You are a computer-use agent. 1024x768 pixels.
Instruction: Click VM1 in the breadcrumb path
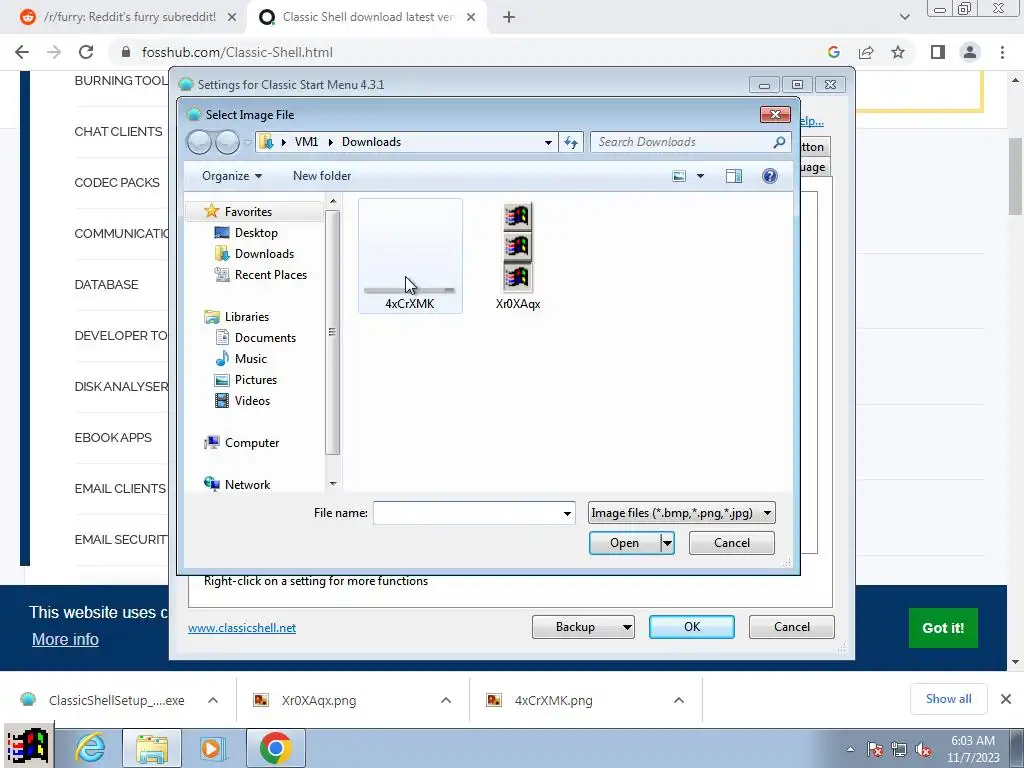[306, 142]
